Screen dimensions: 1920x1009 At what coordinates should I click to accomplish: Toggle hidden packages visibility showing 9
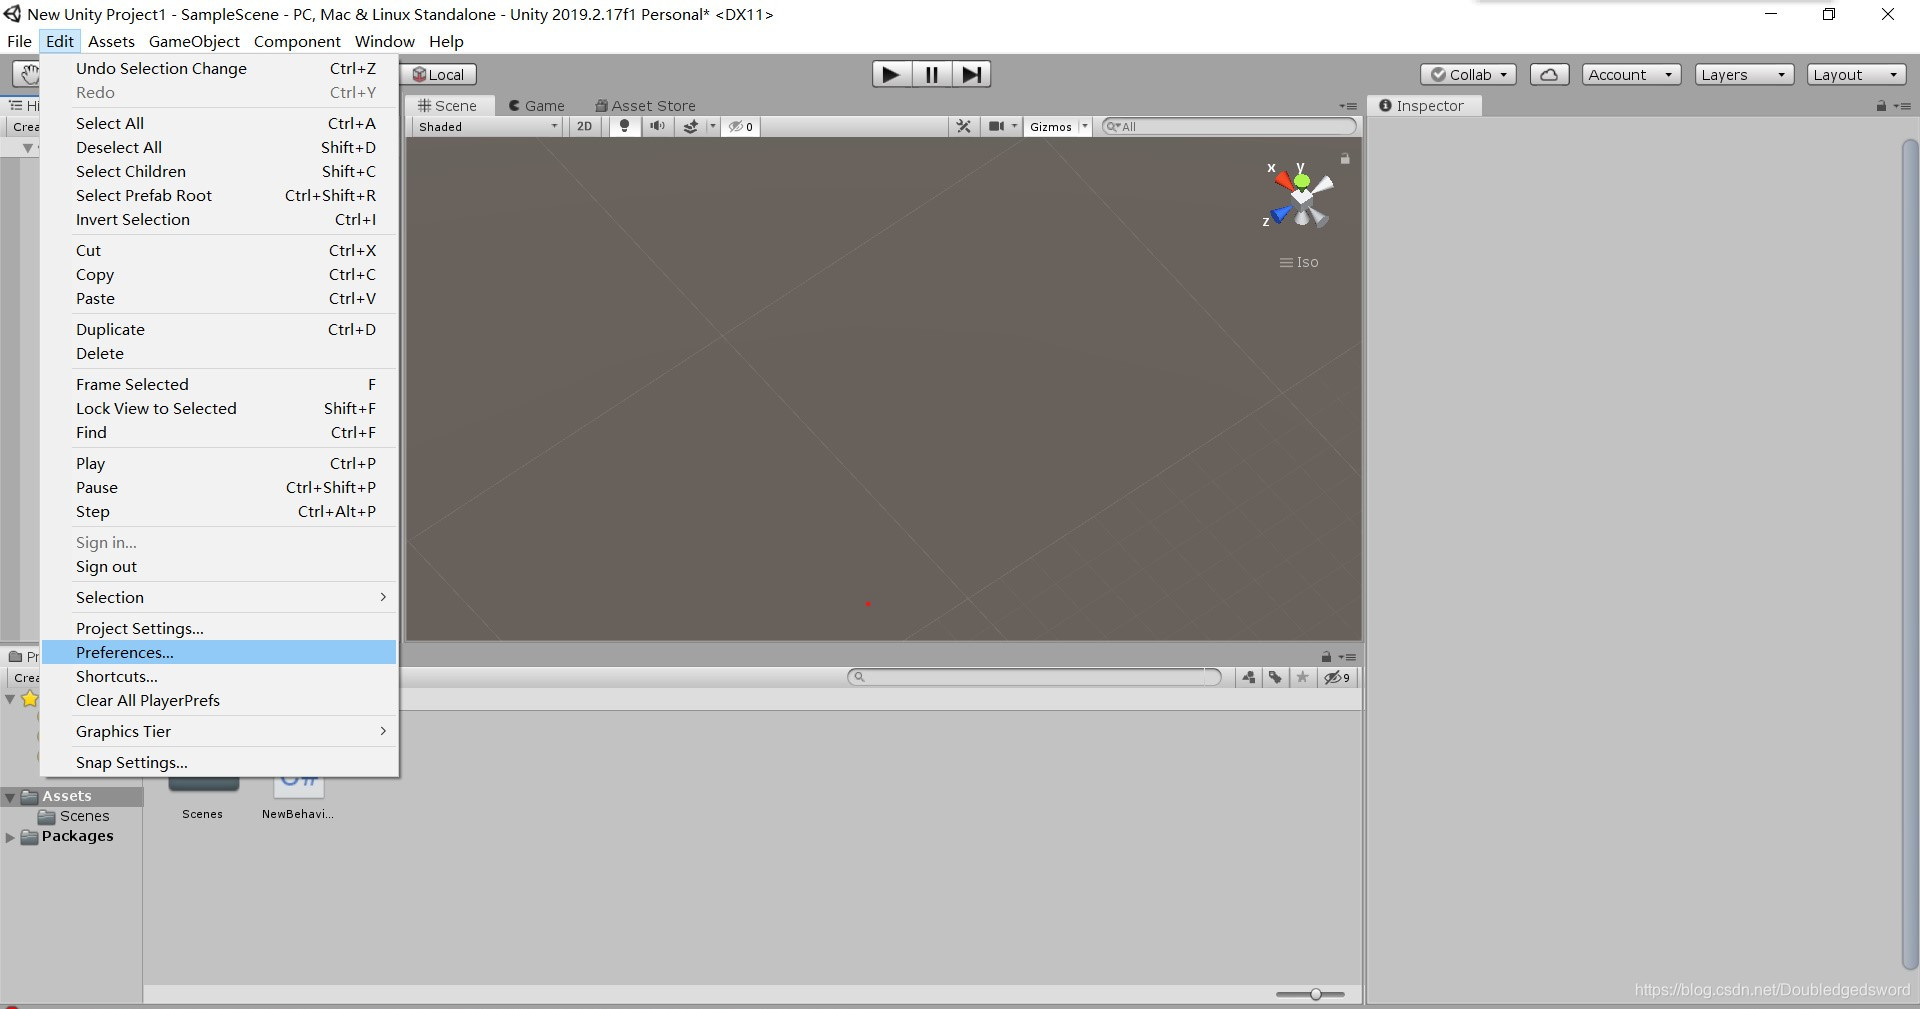coord(1337,677)
